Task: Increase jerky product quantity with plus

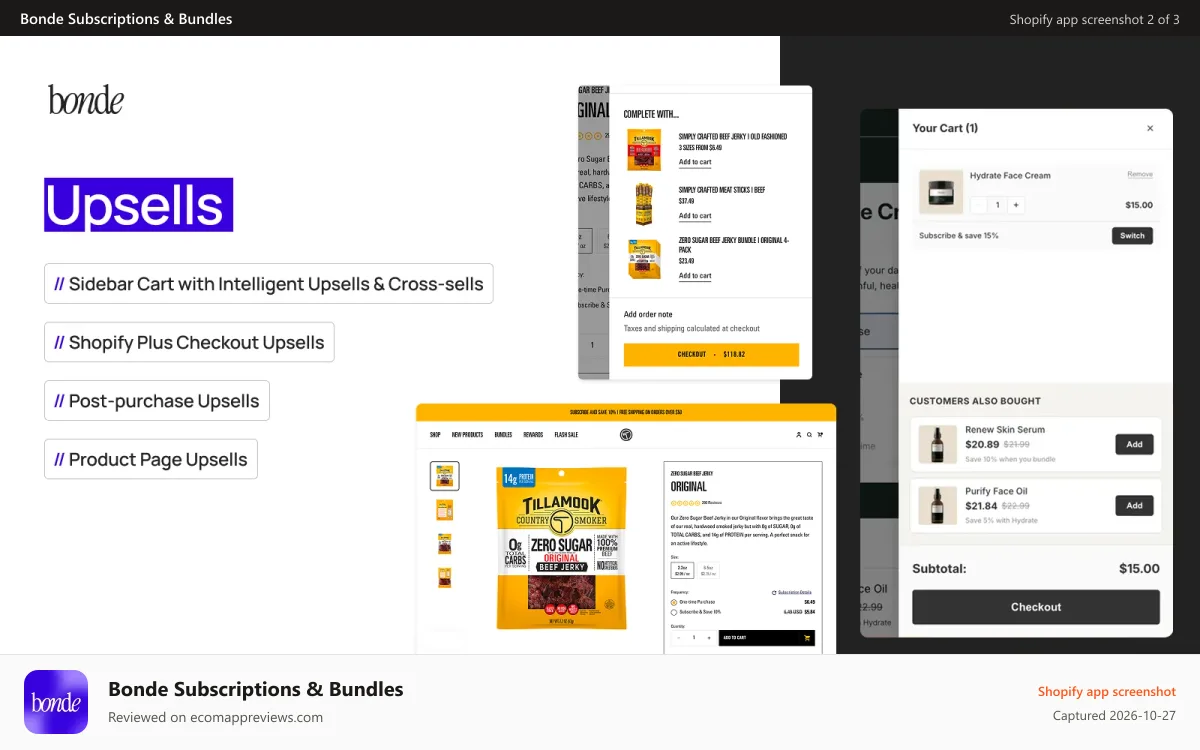Action: (709, 638)
